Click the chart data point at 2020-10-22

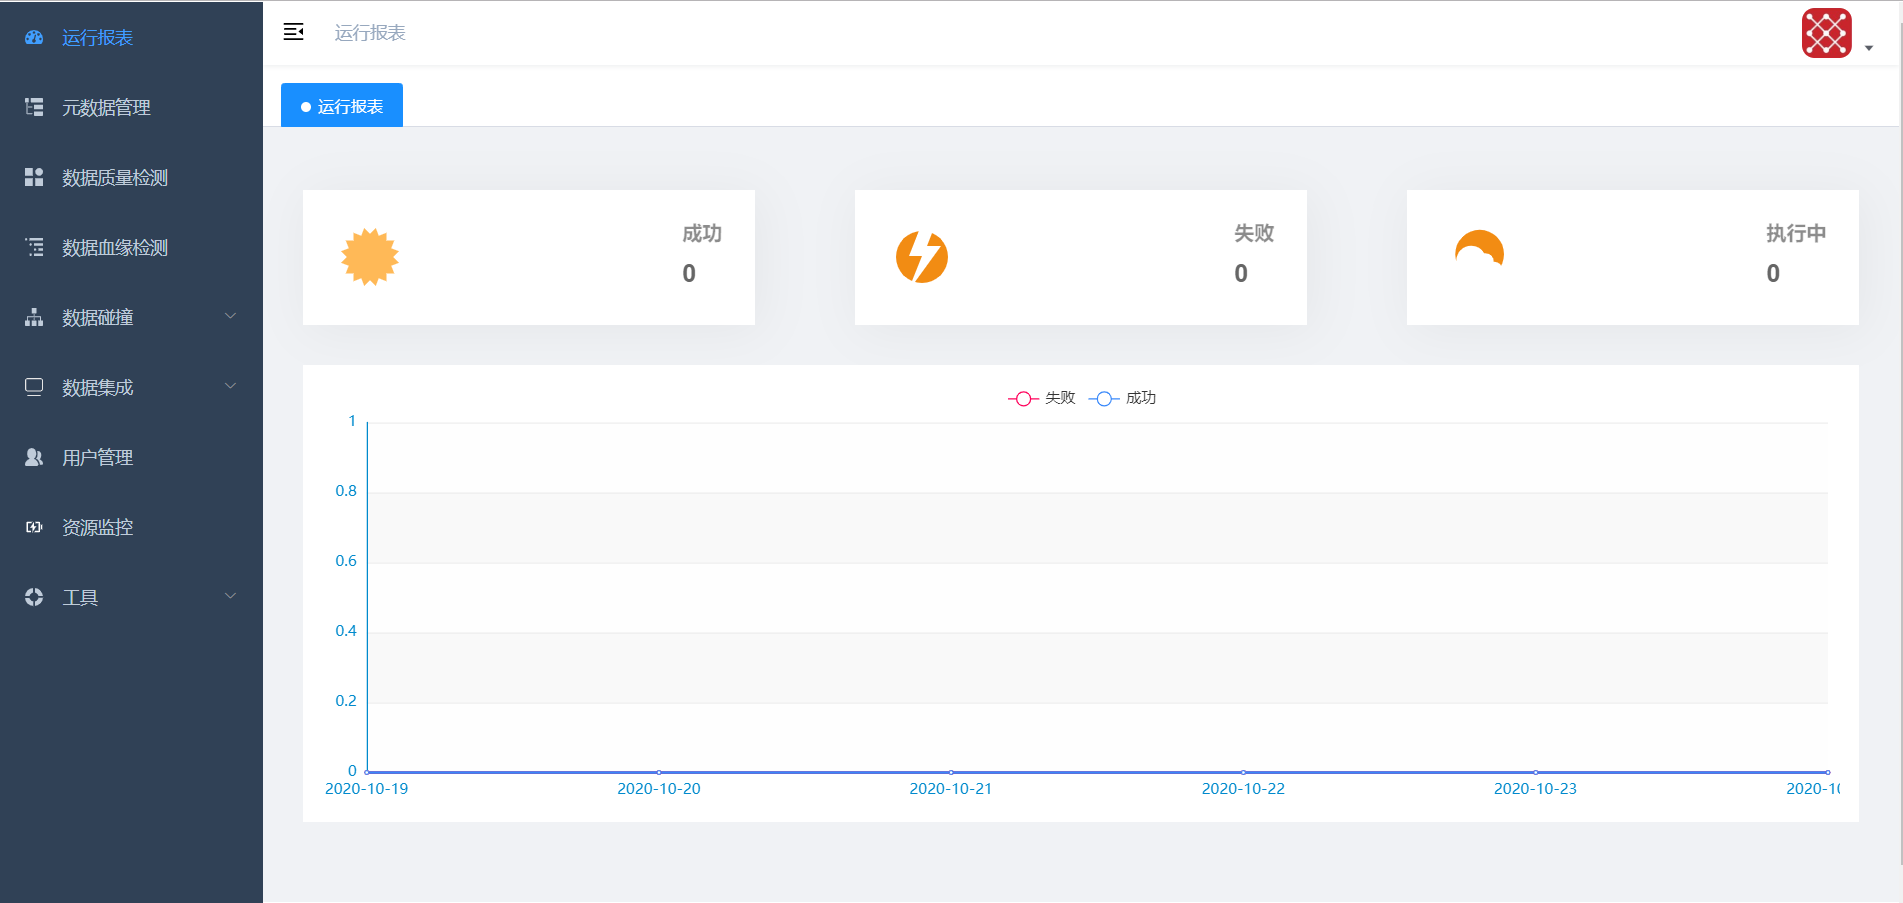pyautogui.click(x=1243, y=772)
